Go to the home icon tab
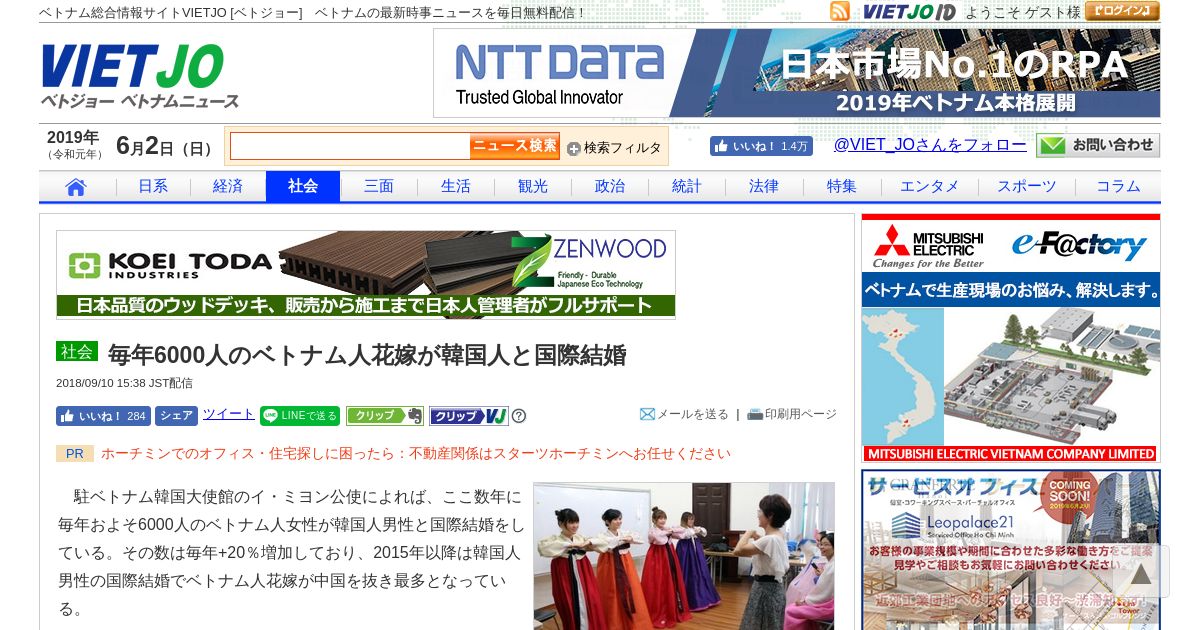Image resolution: width=1200 pixels, height=630 pixels. point(76,187)
